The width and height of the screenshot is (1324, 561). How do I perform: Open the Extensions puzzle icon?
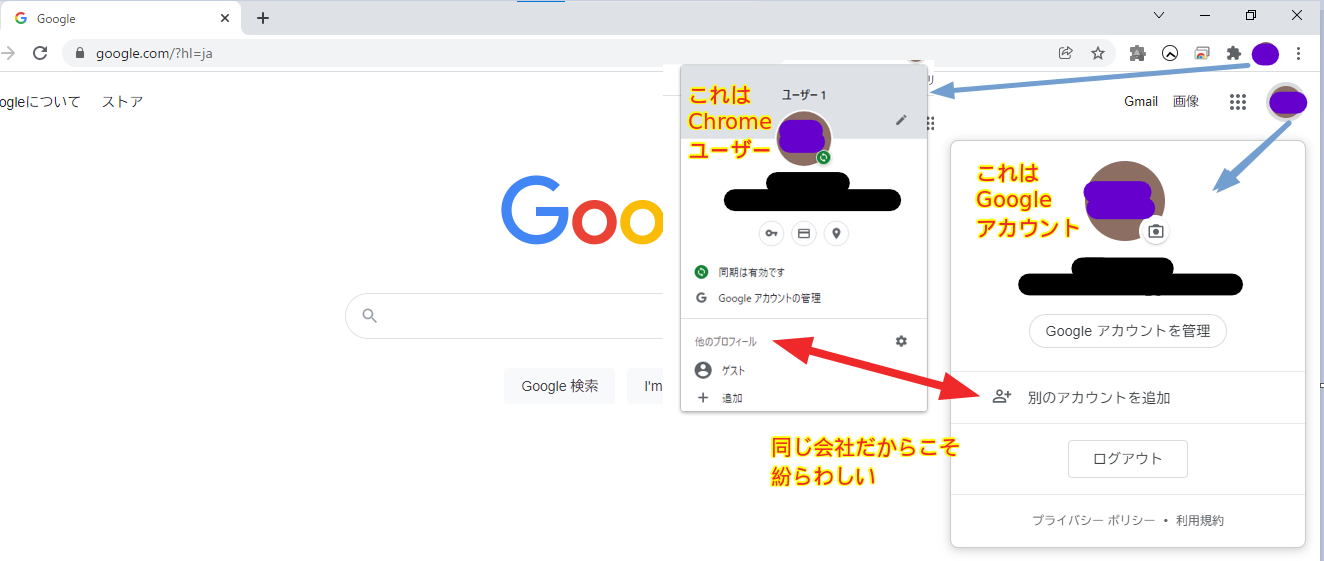click(1233, 53)
